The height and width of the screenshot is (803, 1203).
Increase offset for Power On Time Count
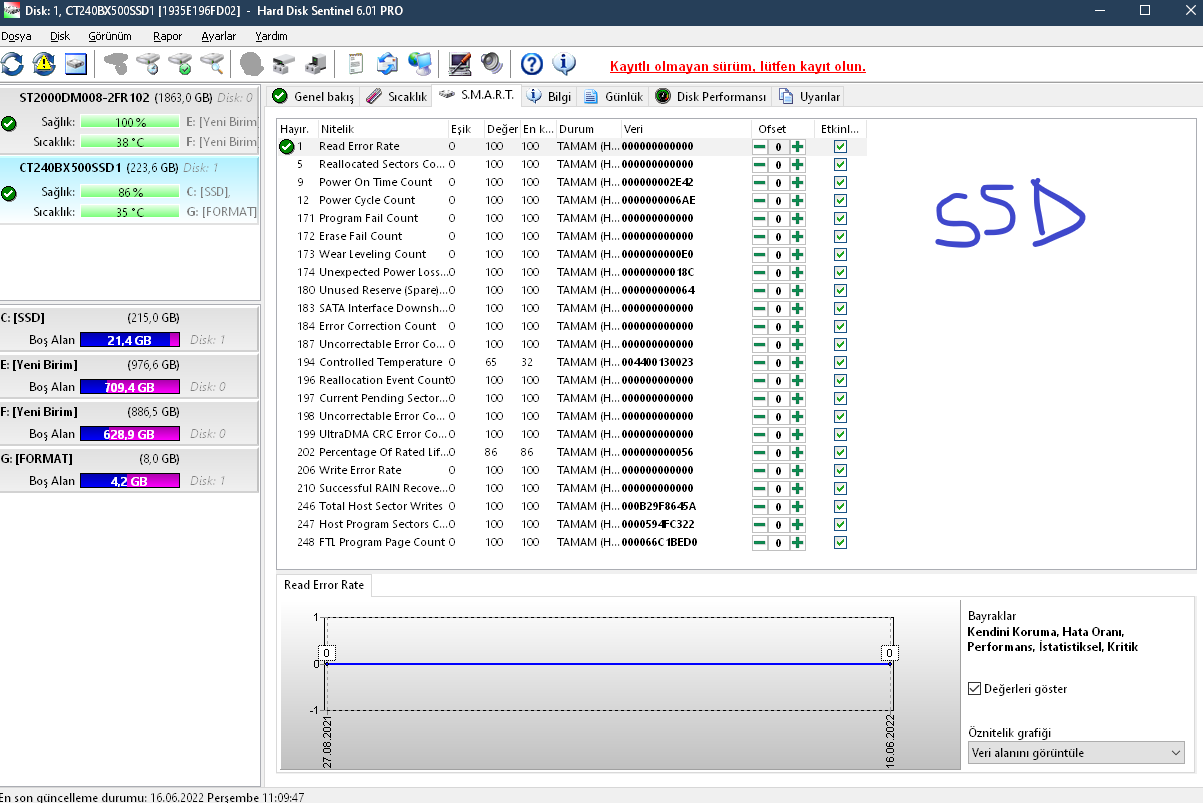[x=797, y=182]
